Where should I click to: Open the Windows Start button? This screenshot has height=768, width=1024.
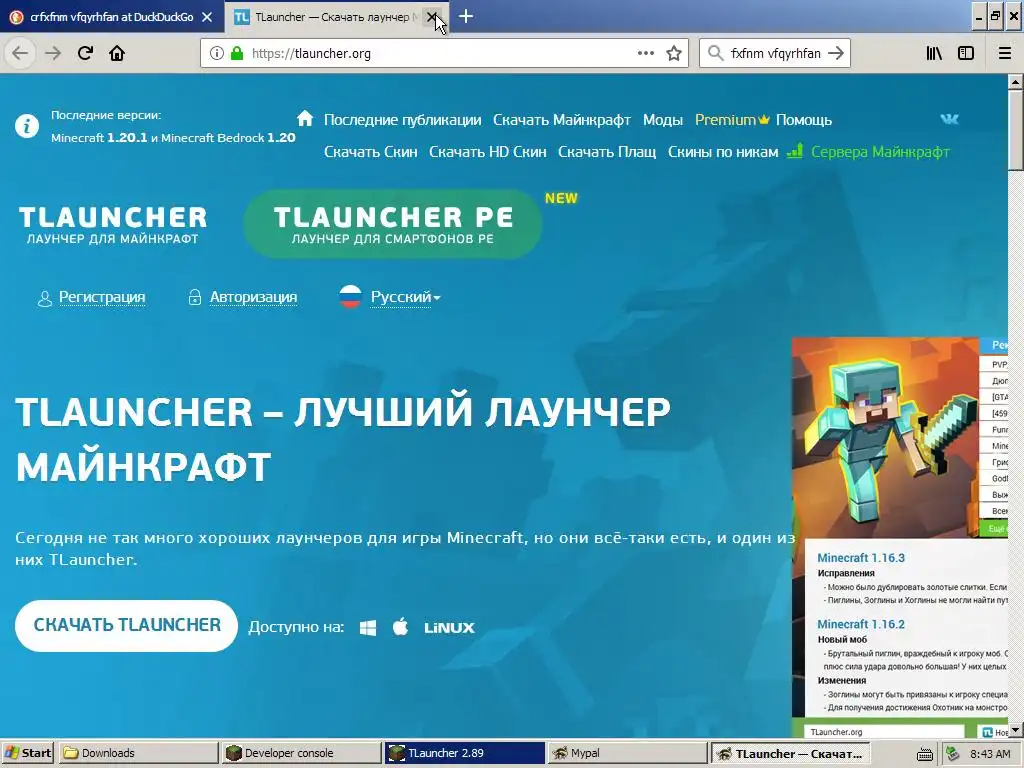pyautogui.click(x=27, y=753)
